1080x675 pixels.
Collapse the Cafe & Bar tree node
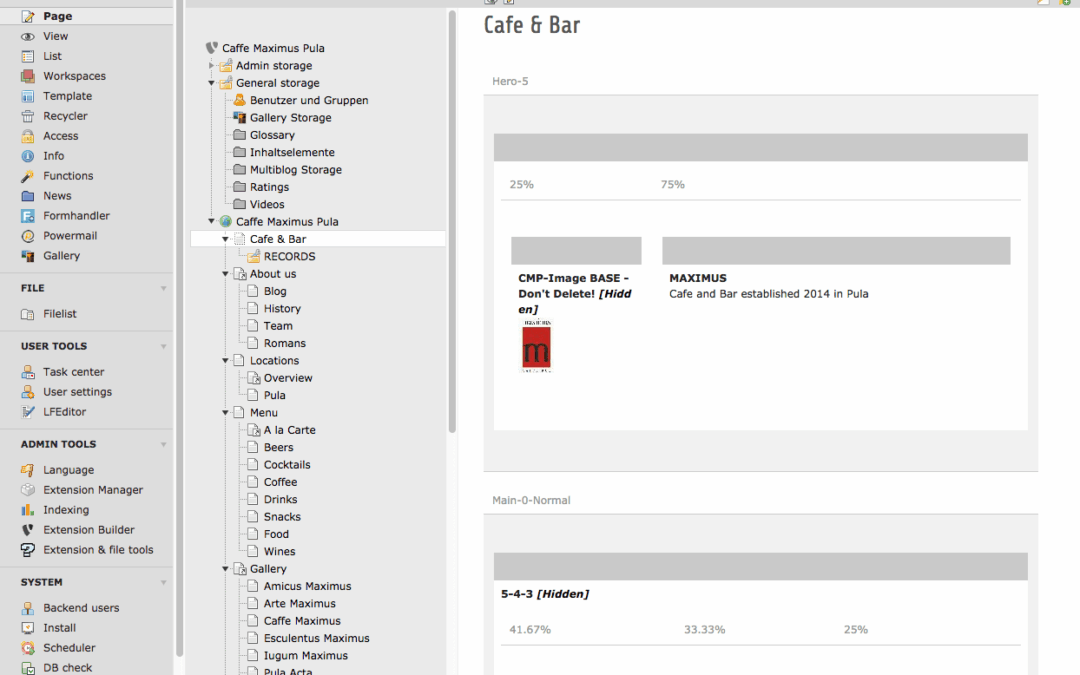point(225,239)
